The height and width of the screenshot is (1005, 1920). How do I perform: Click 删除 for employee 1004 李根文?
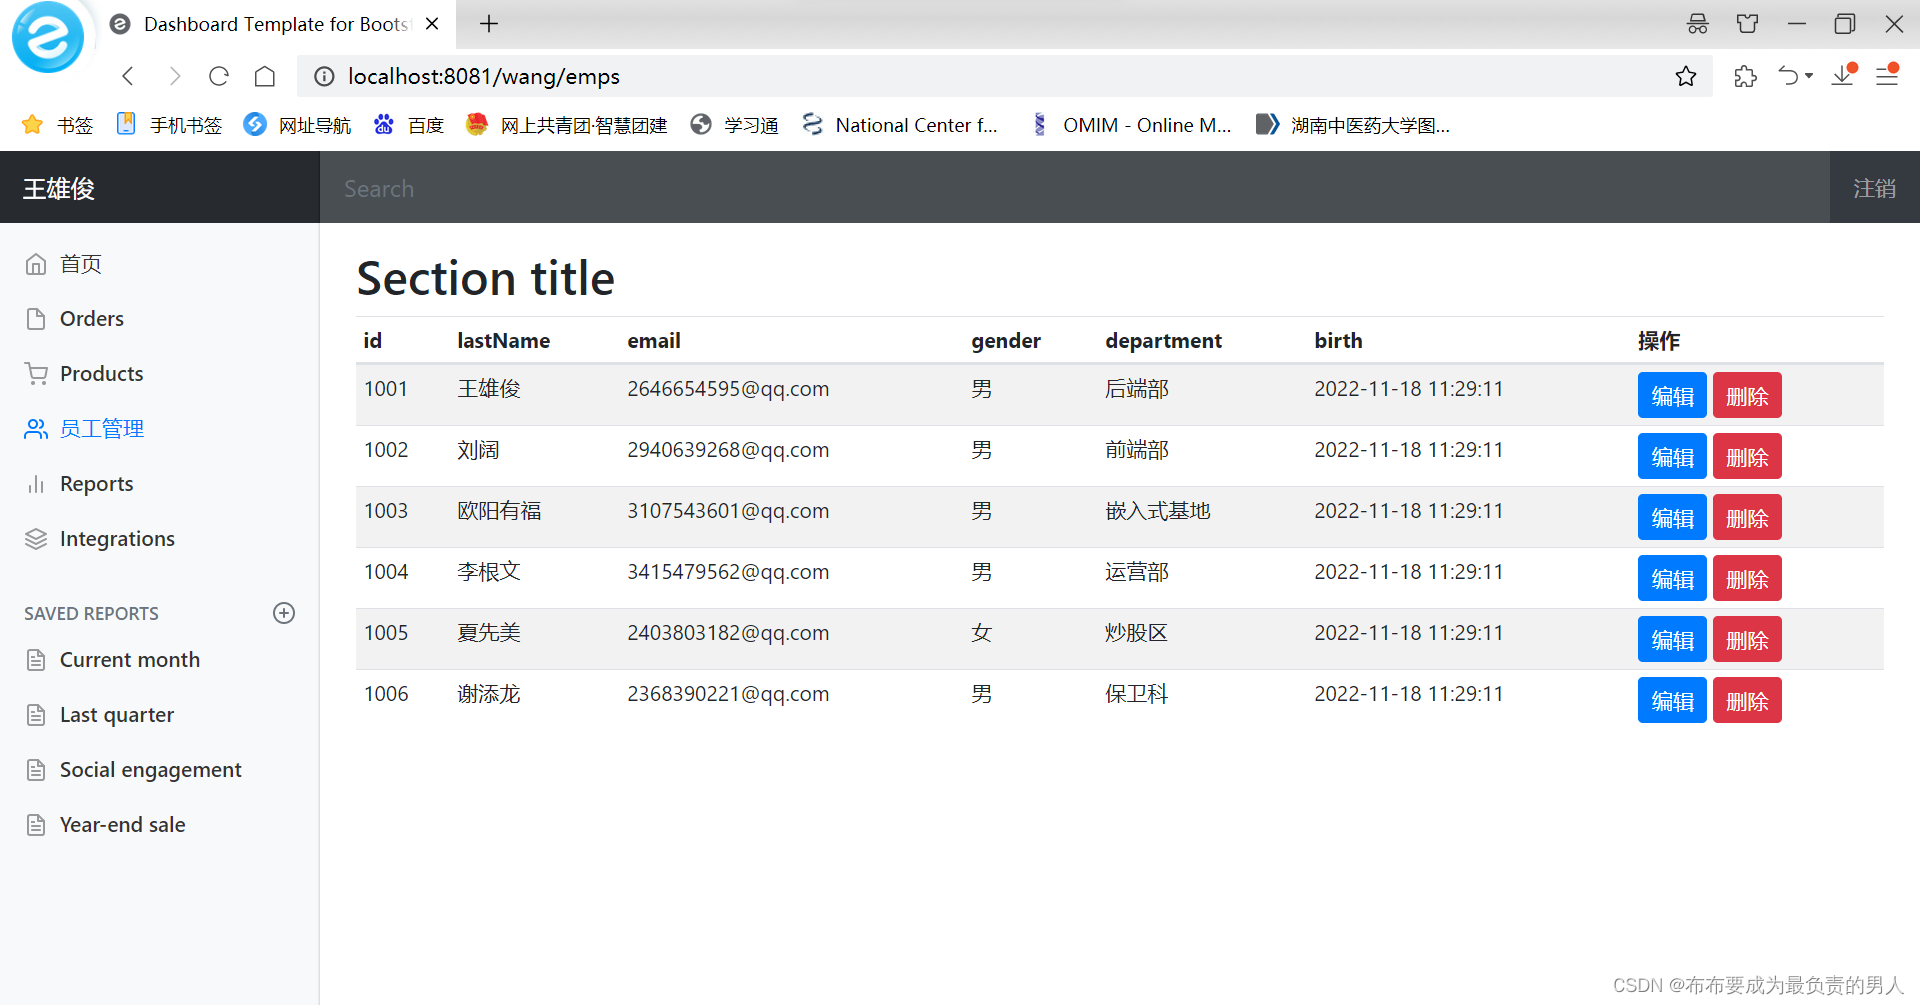click(1747, 578)
